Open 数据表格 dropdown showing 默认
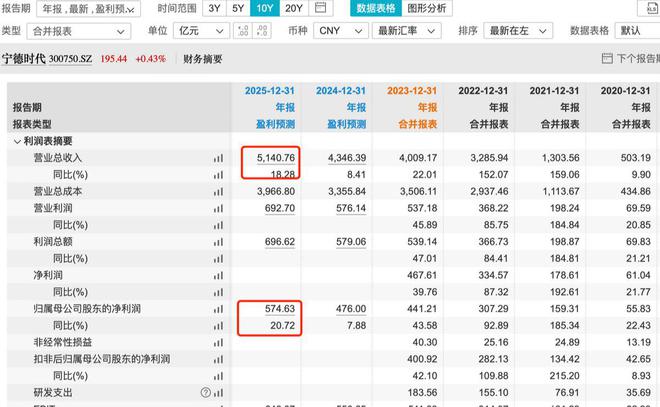Viewport: 660px width, 407px height. [x=637, y=31]
